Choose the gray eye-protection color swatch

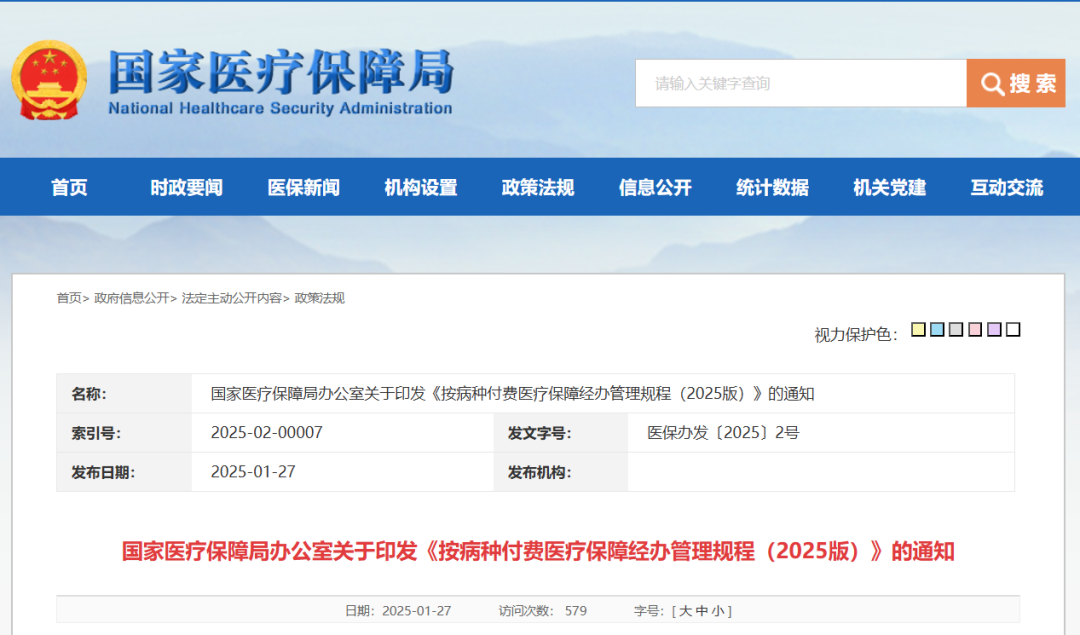pos(956,329)
